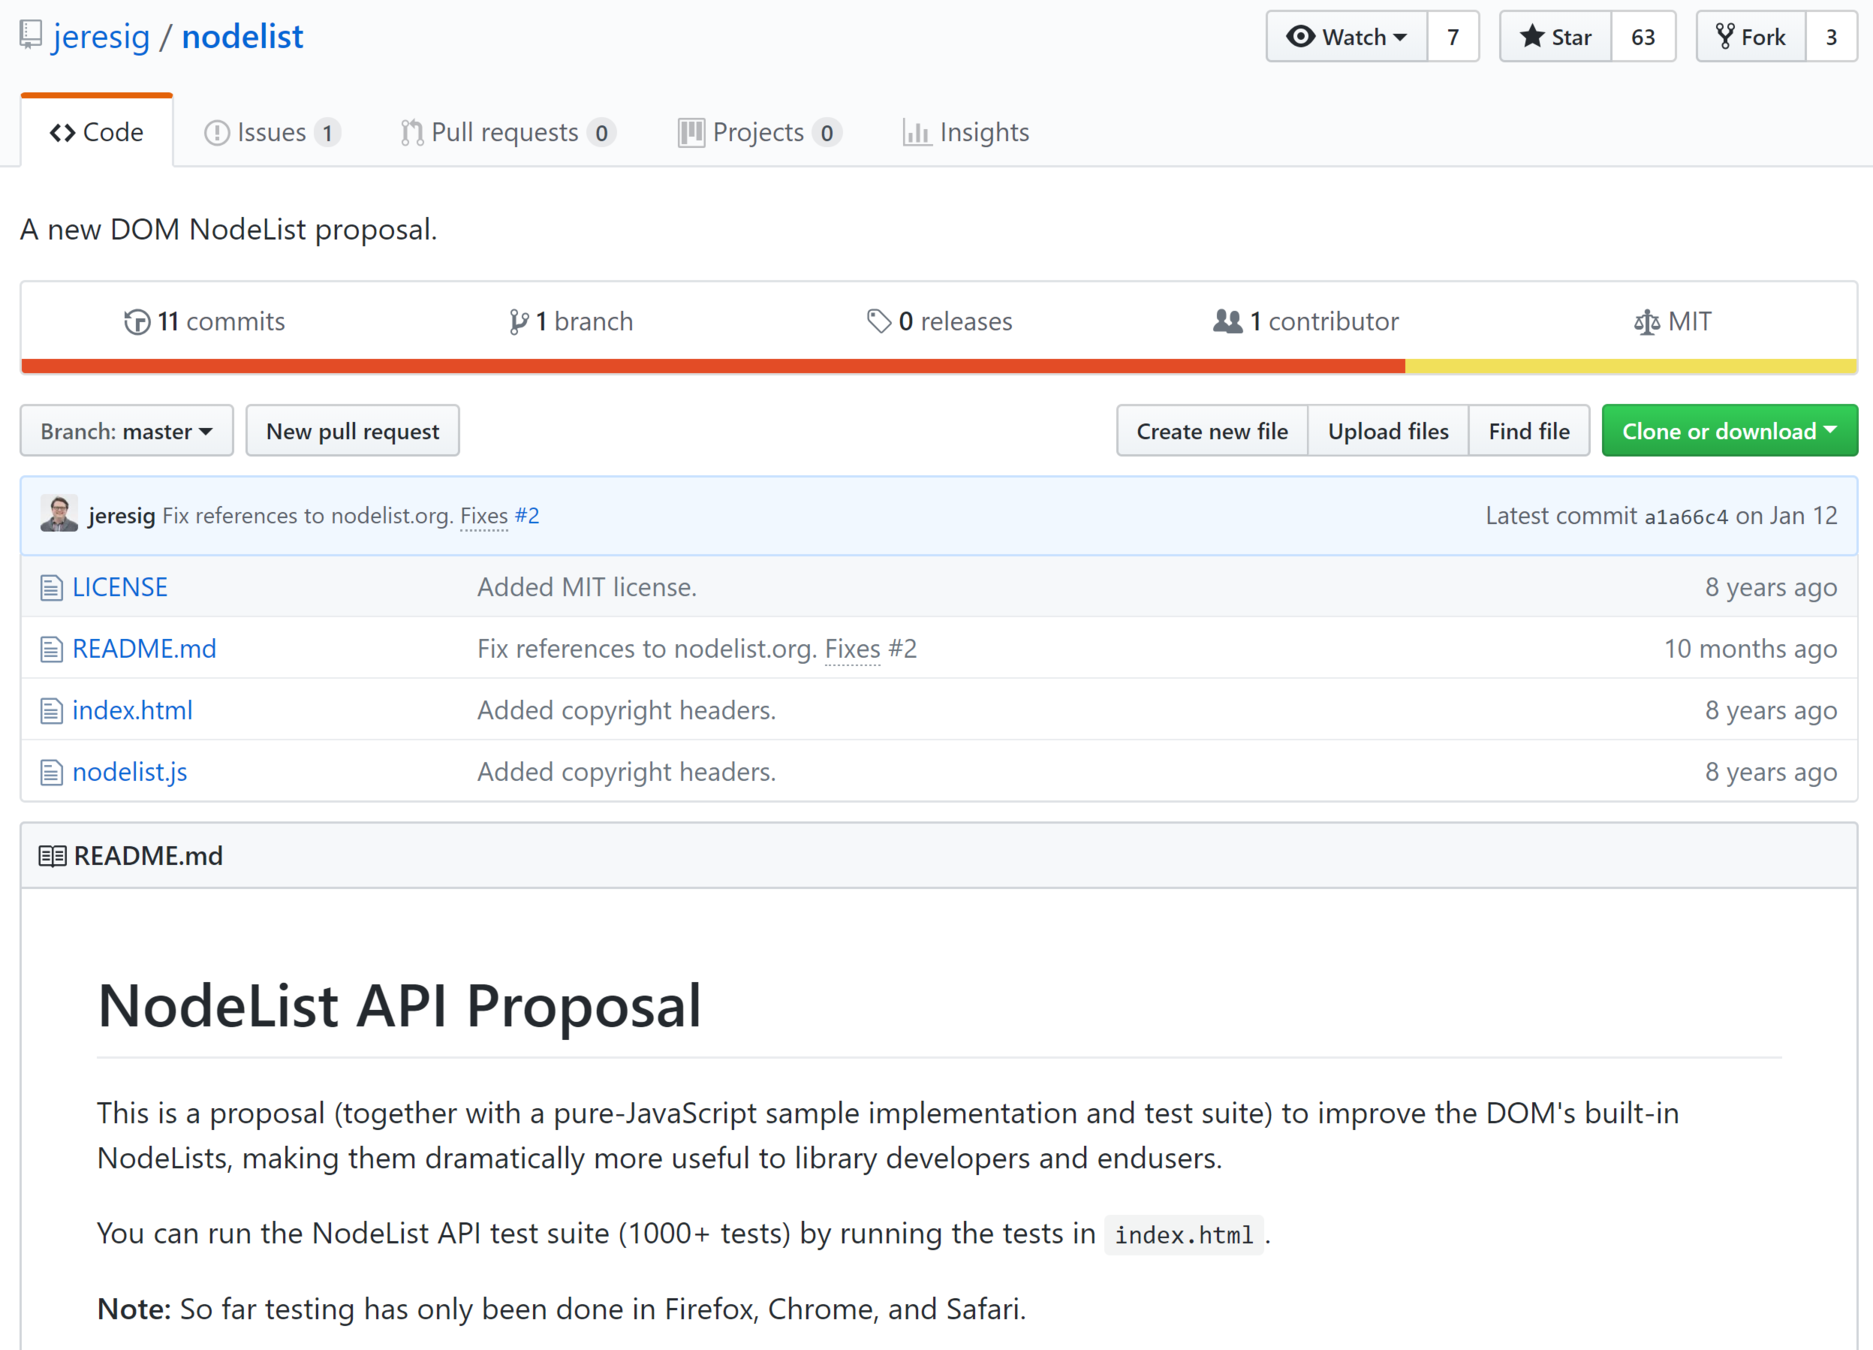Screen dimensions: 1873x1350
Task: Click the branch icon next to 1 branch
Action: (518, 322)
